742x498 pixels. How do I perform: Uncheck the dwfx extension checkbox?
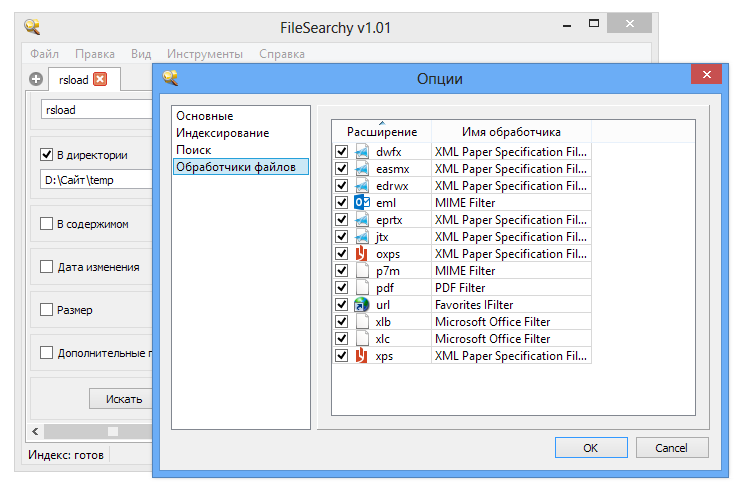coord(341,152)
